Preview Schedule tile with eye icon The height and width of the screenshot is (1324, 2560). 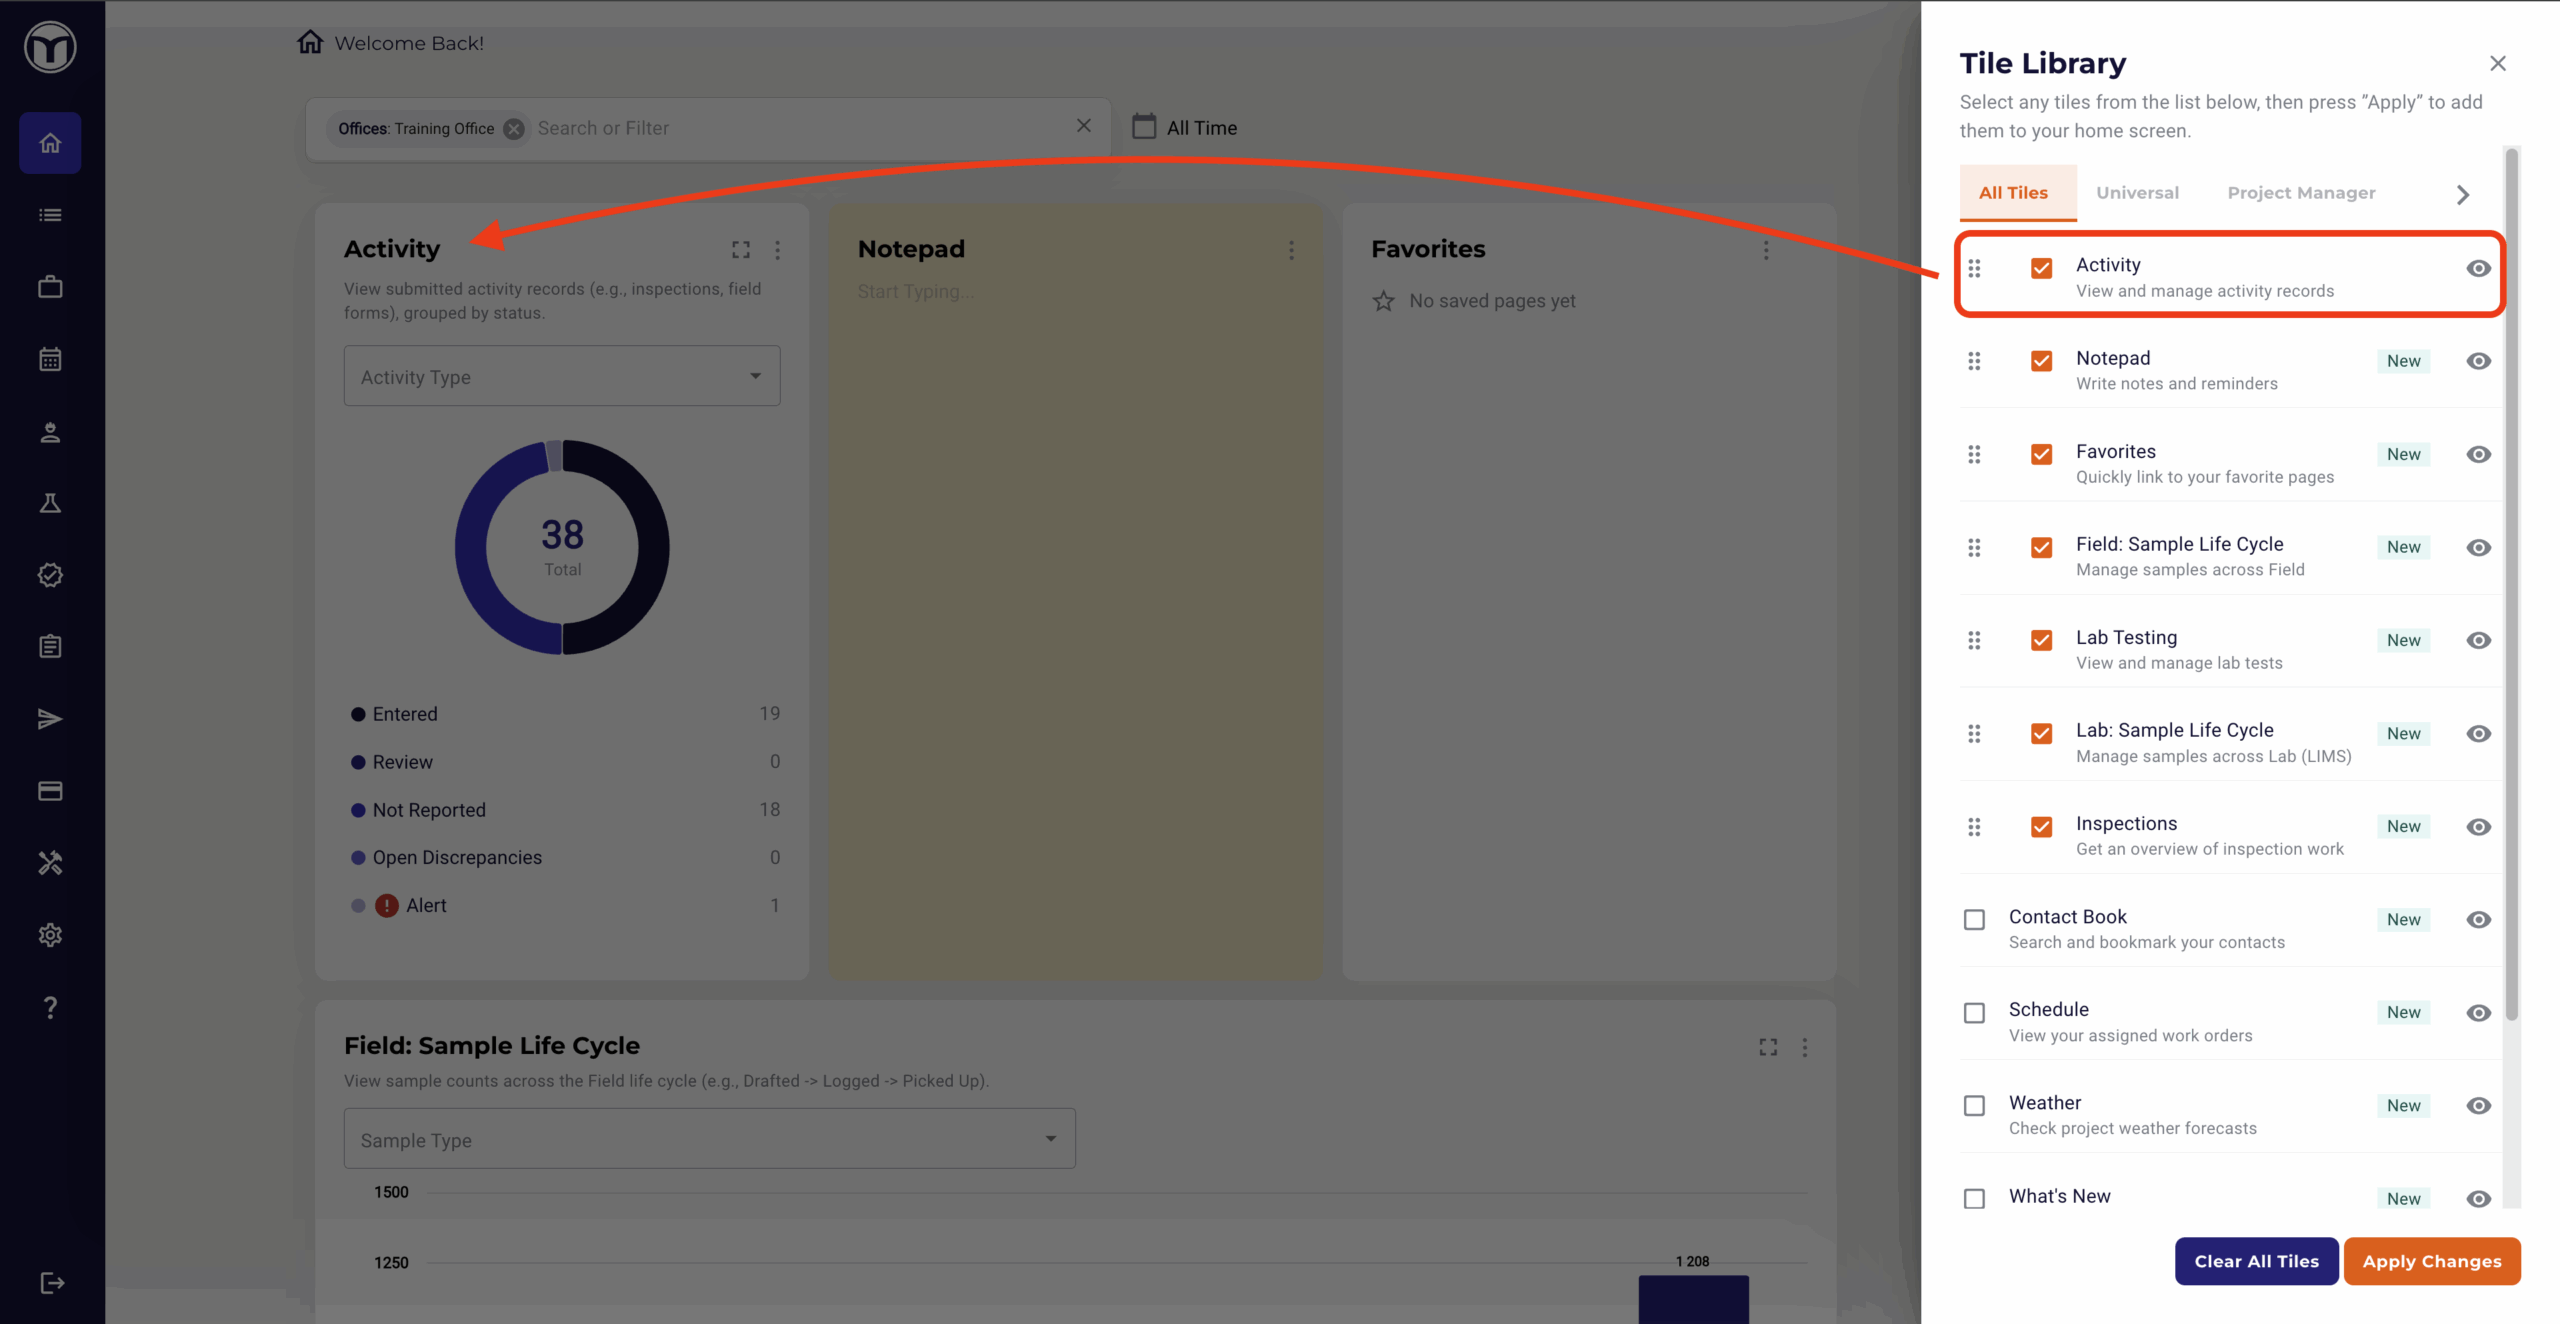coord(2478,1013)
